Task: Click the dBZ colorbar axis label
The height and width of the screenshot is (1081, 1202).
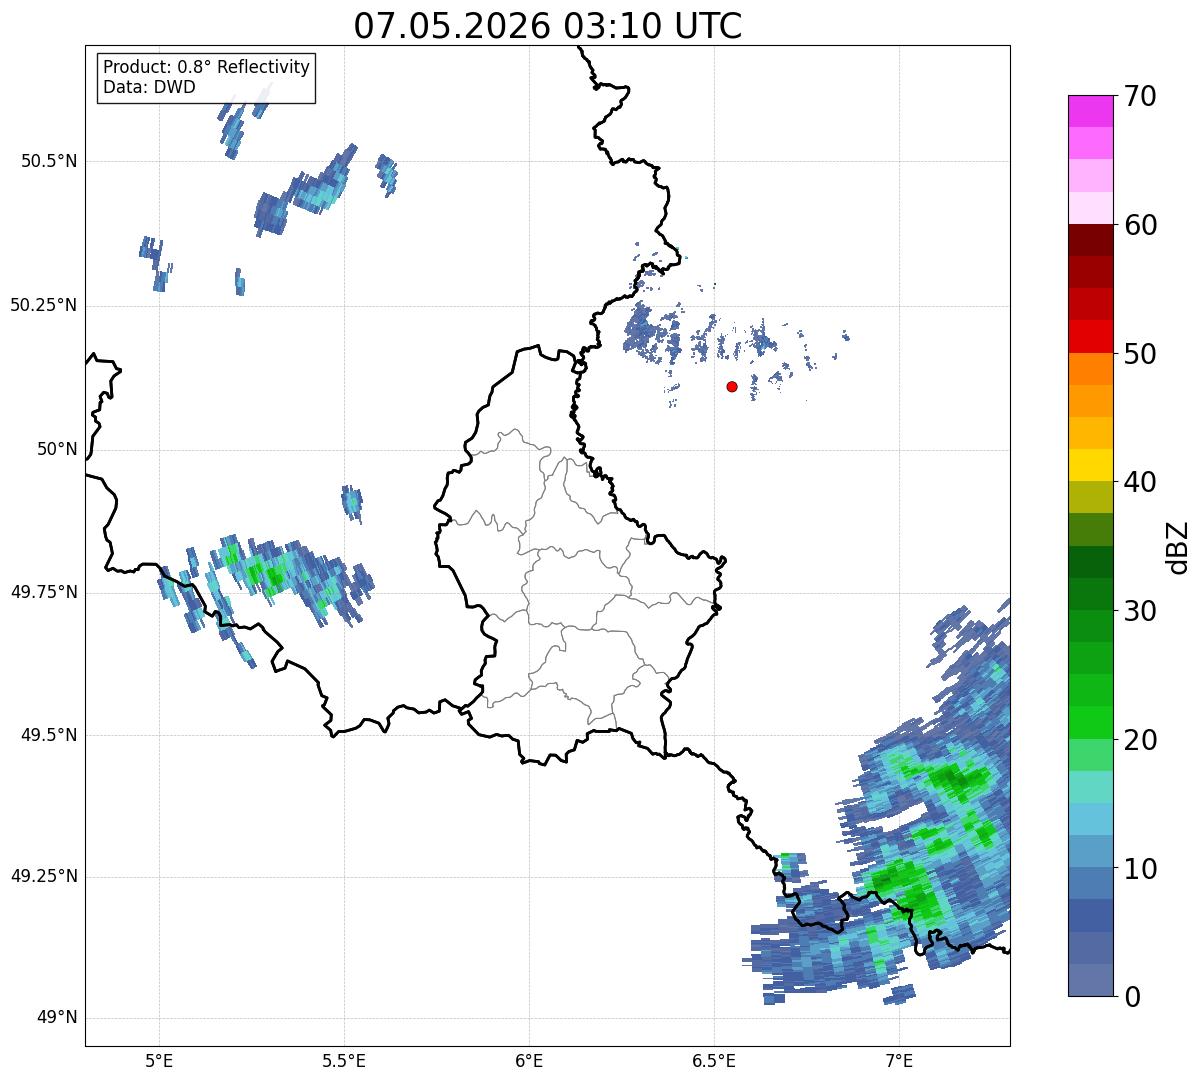Action: pyautogui.click(x=1178, y=546)
